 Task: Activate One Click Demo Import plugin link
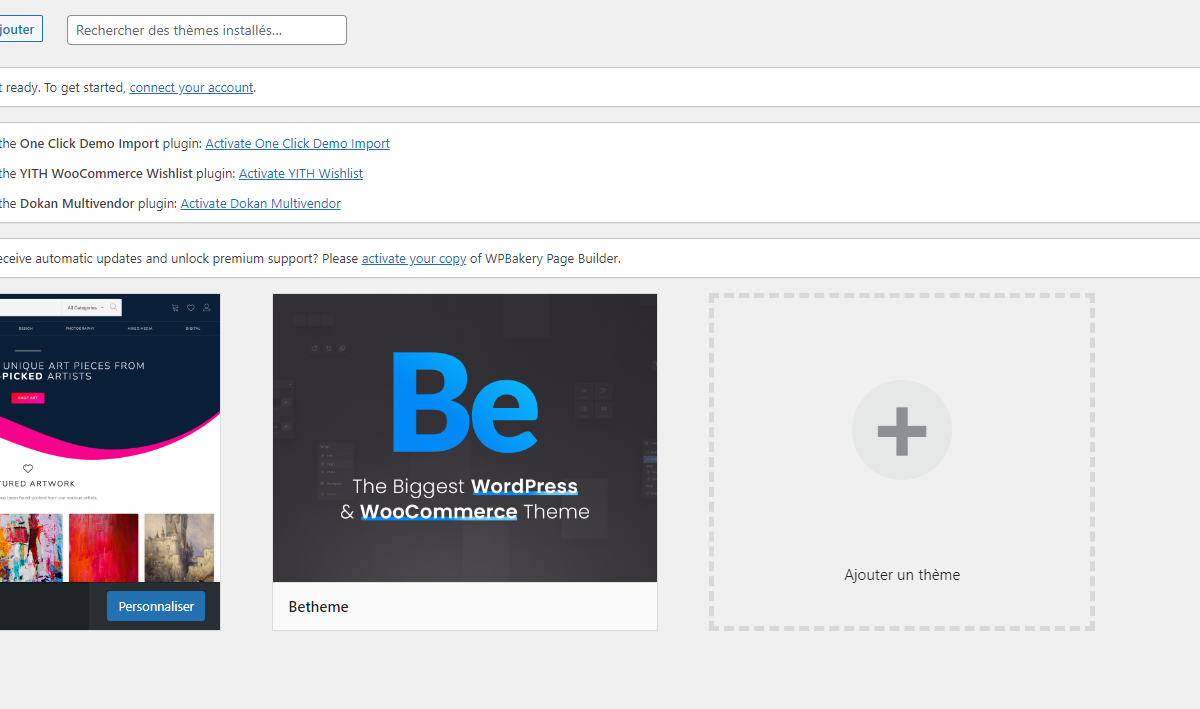[297, 143]
